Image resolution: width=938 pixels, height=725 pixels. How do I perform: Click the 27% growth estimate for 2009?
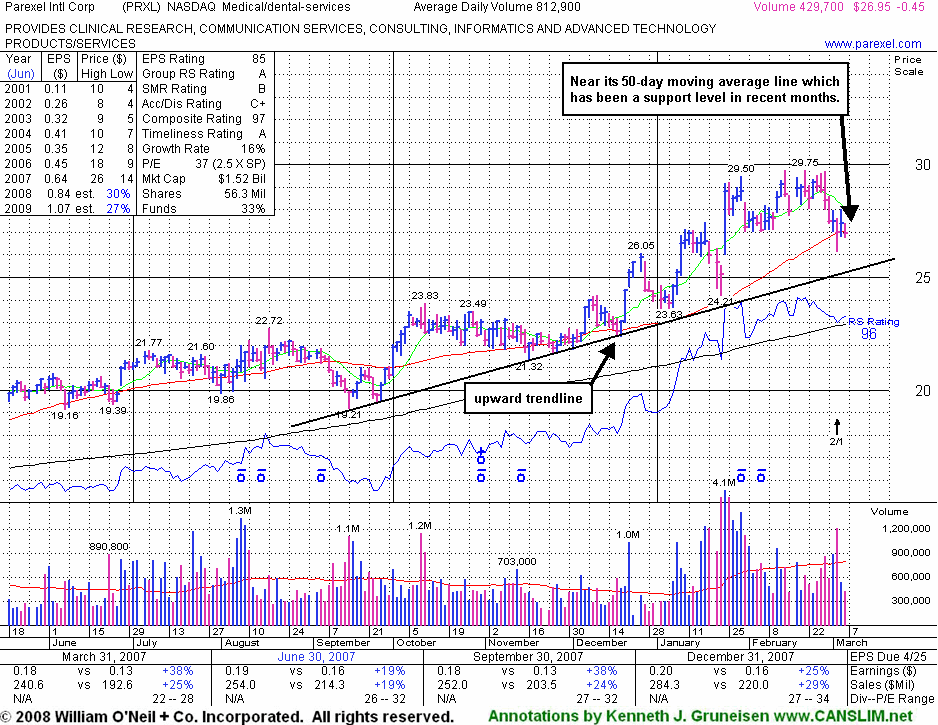[118, 208]
